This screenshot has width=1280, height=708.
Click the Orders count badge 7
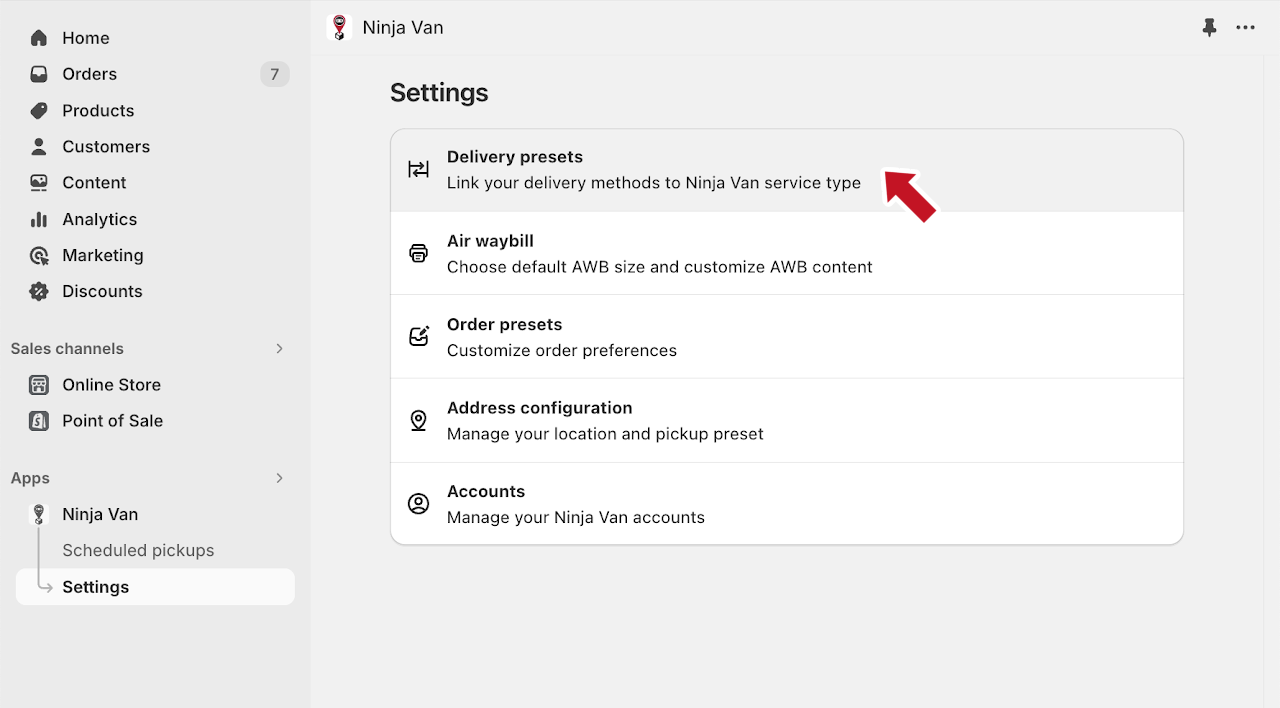pos(274,74)
